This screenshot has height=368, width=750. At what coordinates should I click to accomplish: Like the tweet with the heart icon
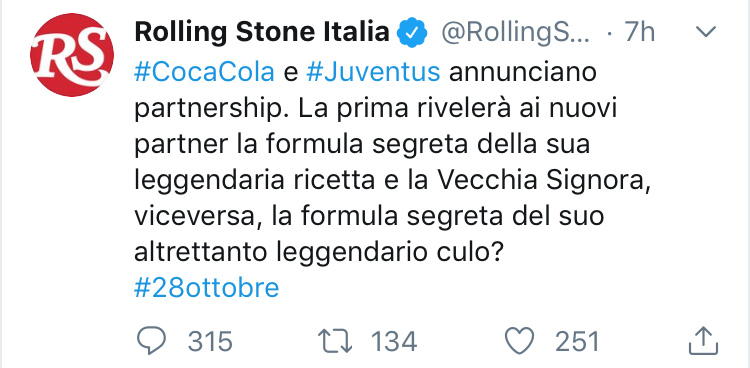pyautogui.click(x=520, y=342)
